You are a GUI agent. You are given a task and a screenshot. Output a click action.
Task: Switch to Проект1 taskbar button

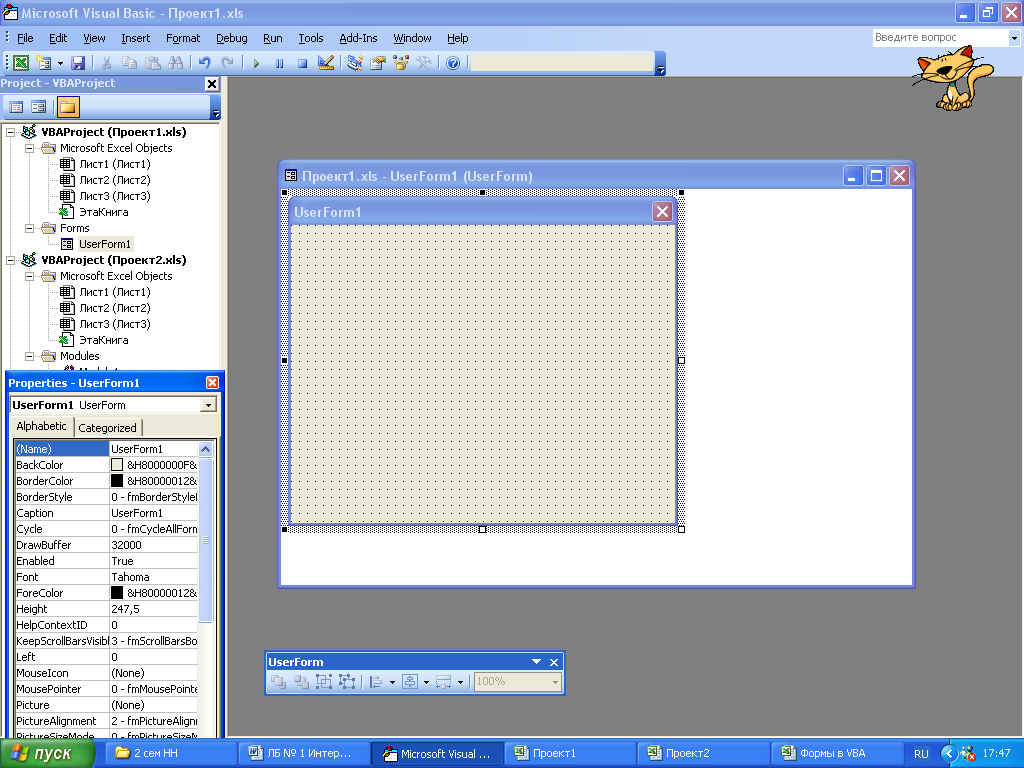[x=569, y=754]
